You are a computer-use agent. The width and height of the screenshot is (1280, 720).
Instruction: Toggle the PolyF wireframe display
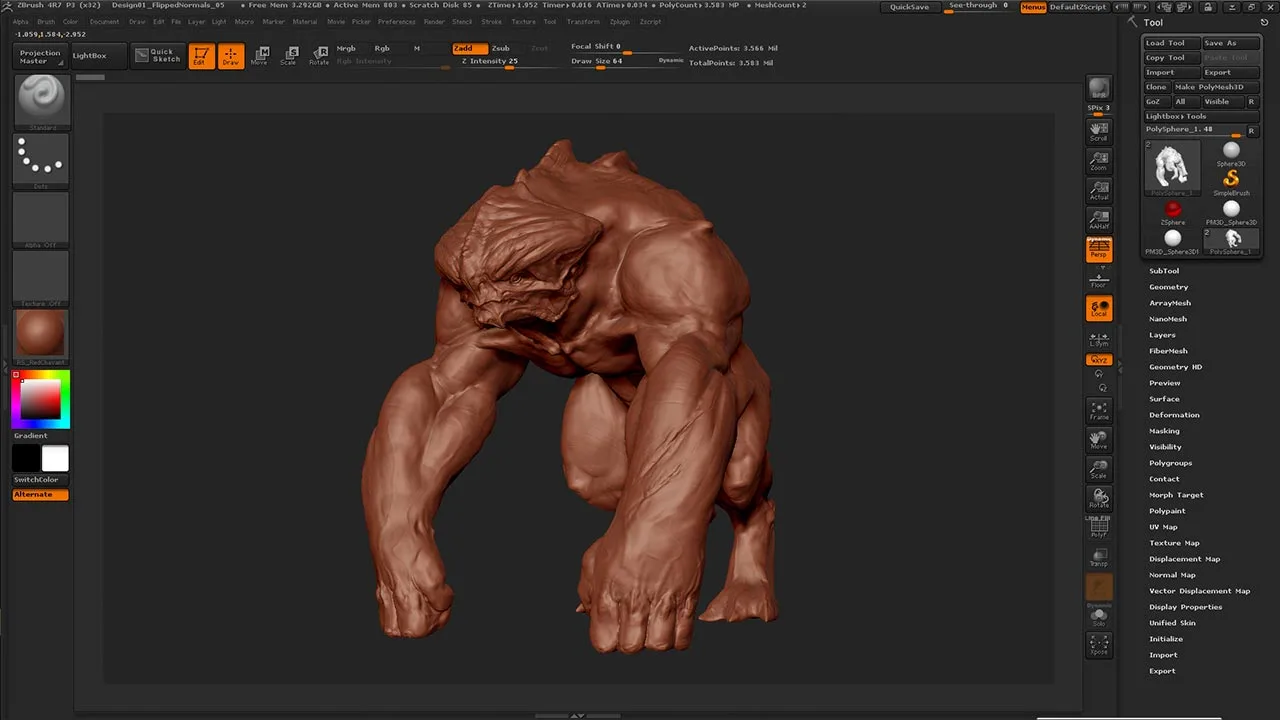click(1099, 527)
